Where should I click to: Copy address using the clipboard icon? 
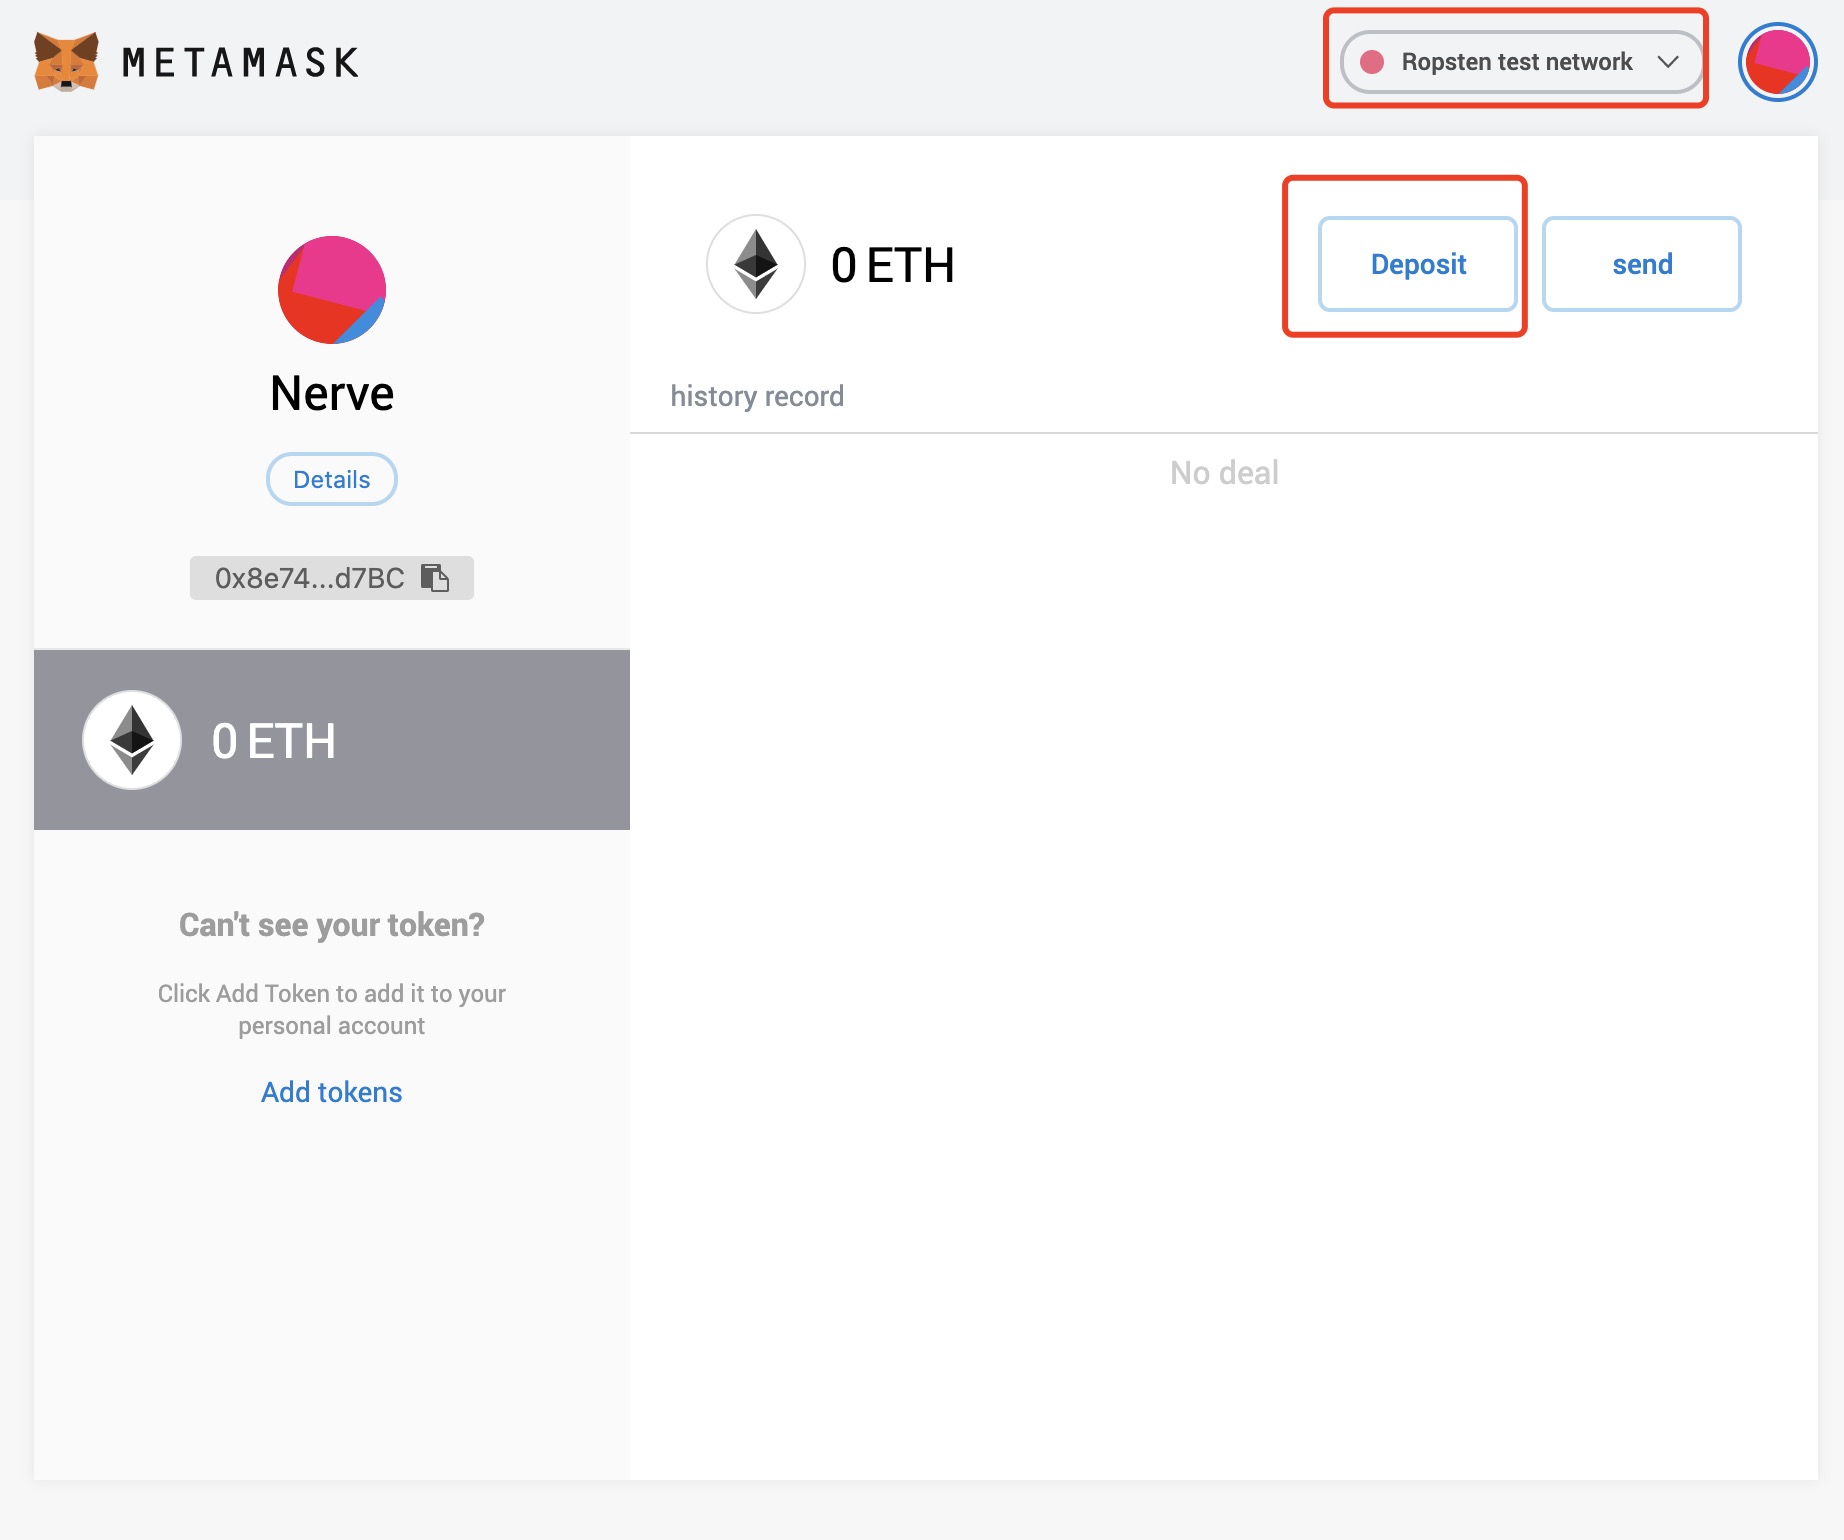(x=435, y=578)
